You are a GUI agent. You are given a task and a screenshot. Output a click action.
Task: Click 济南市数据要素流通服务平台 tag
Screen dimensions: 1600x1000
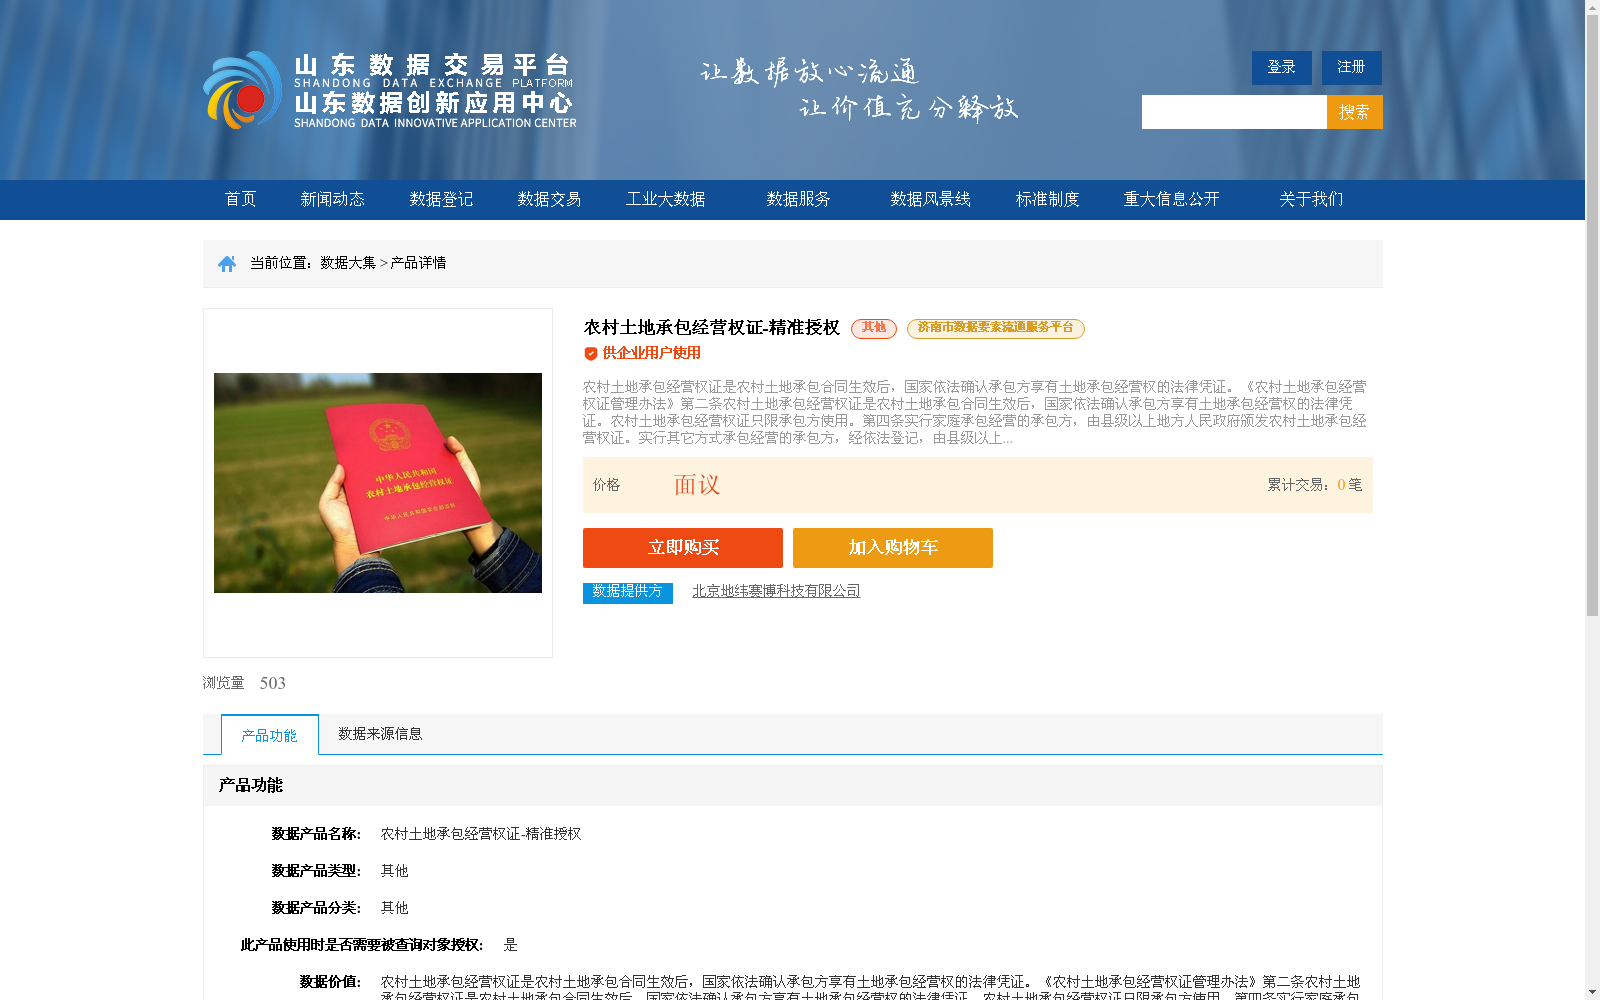[996, 328]
